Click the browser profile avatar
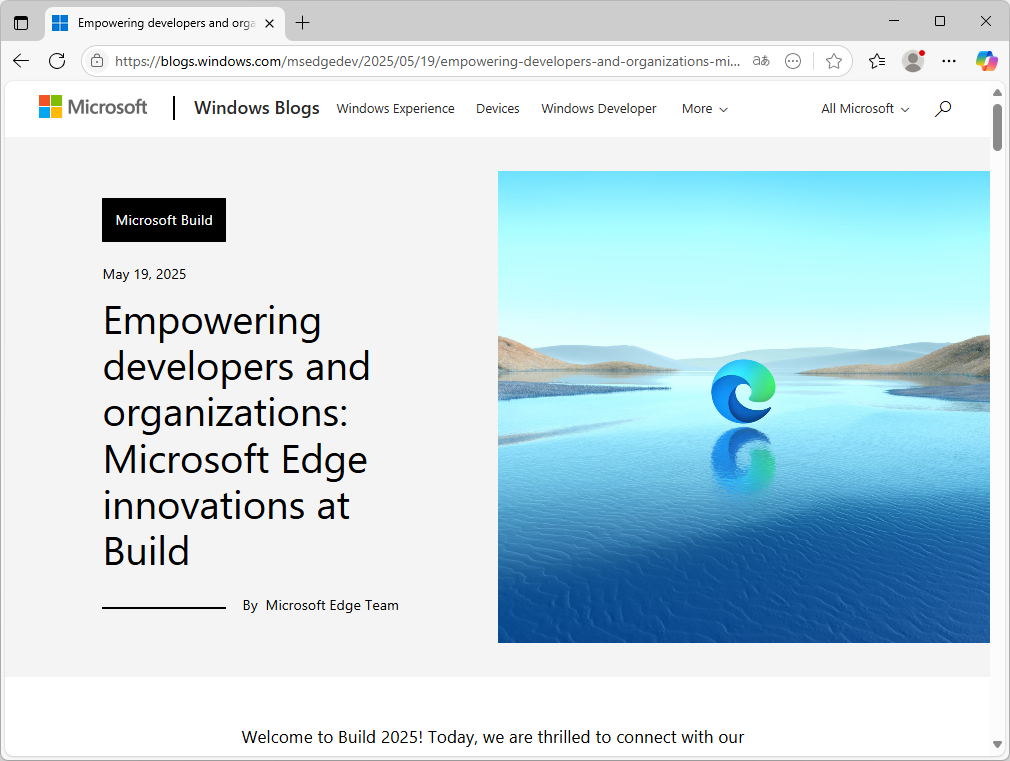 point(912,61)
